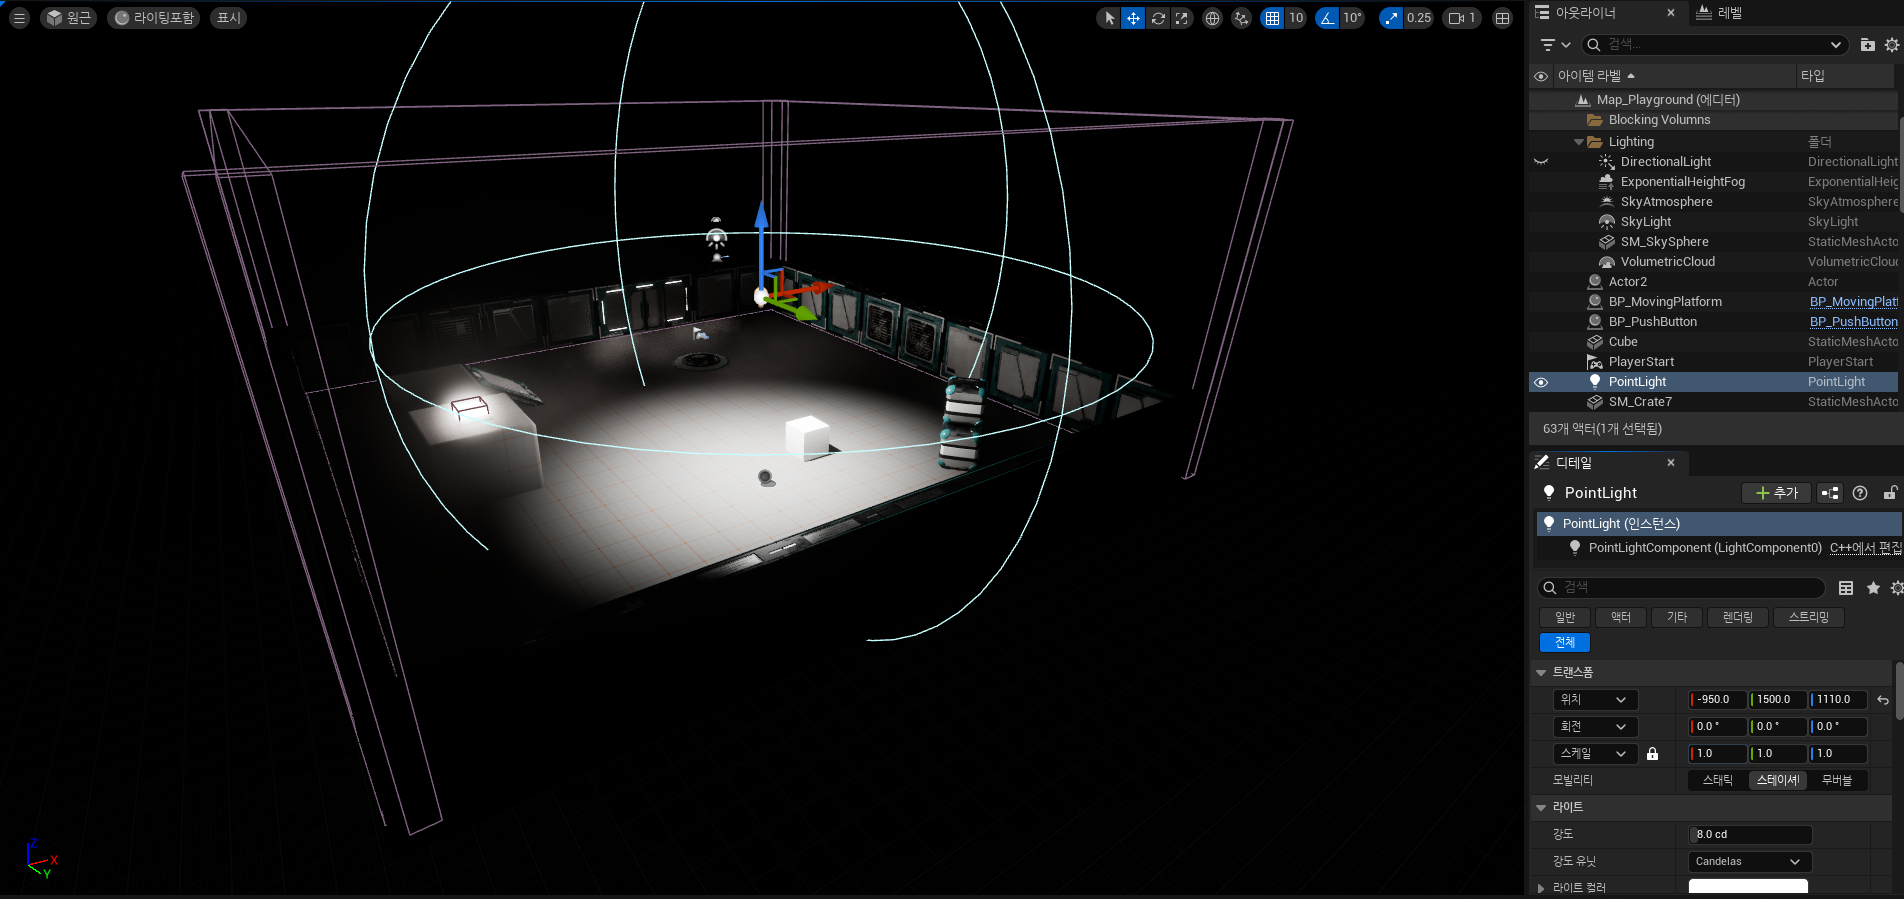Viewport: 1904px width, 899px height.
Task: Toggle world/local coordinate space globe icon
Action: [1212, 18]
